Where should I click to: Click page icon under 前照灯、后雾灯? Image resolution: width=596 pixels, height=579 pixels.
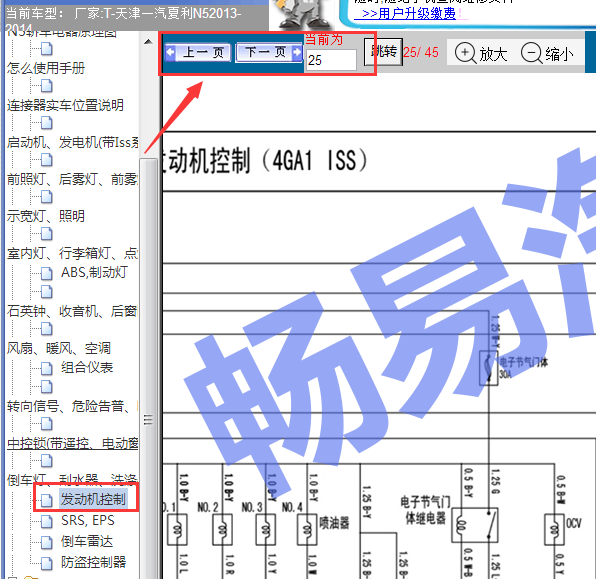pos(47,197)
